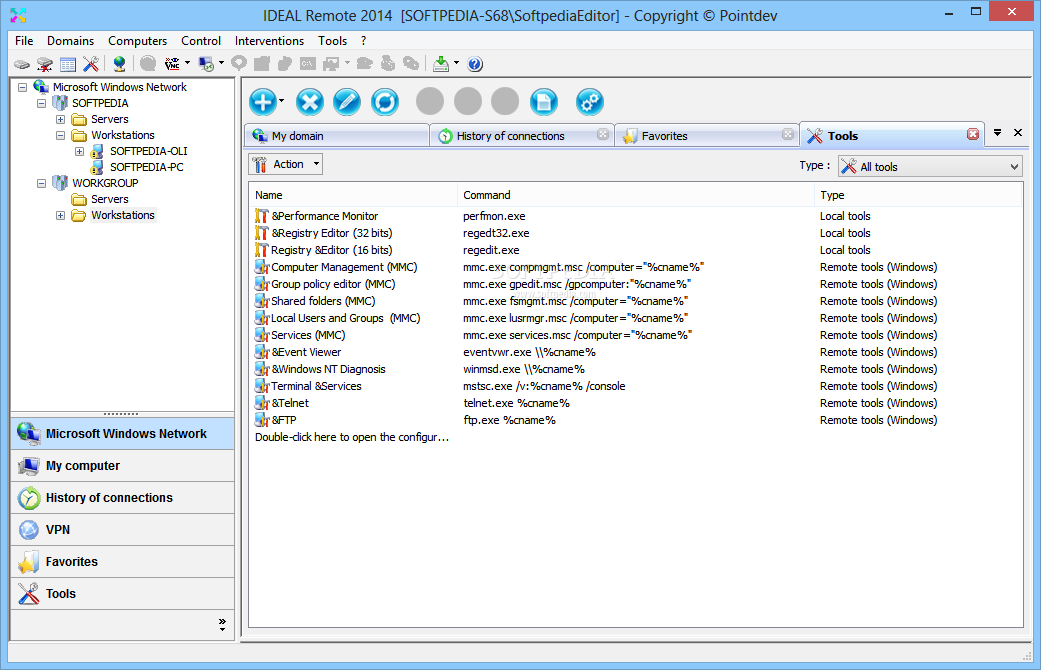
Task: Open remote desktop toolbar dropdown arrow
Action: tap(222, 64)
